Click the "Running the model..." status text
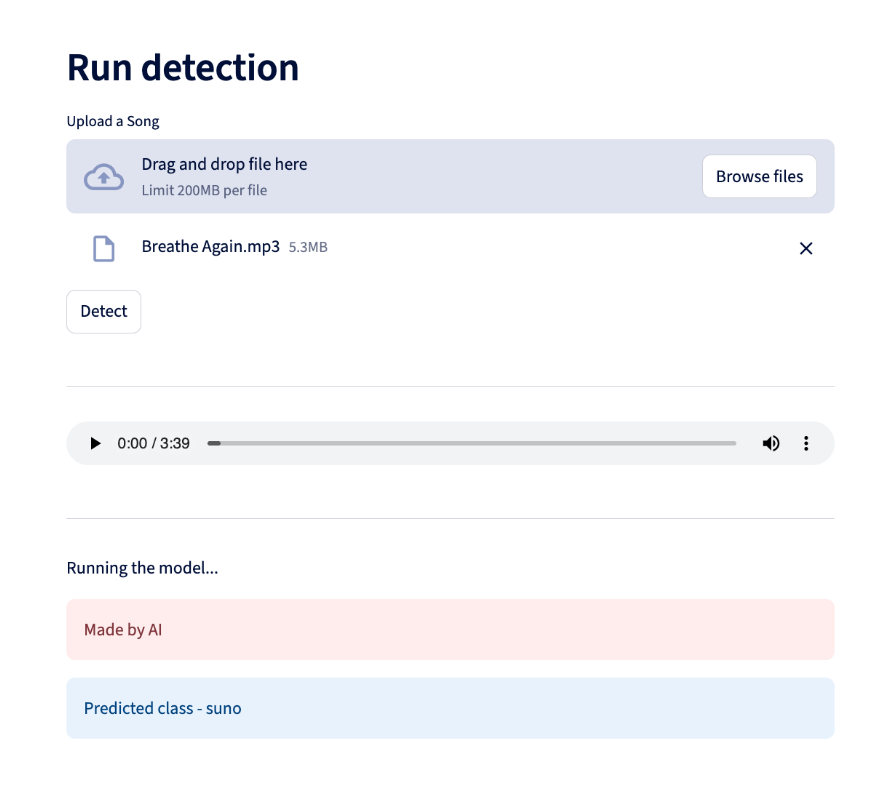The height and width of the screenshot is (800, 892). pos(142,568)
